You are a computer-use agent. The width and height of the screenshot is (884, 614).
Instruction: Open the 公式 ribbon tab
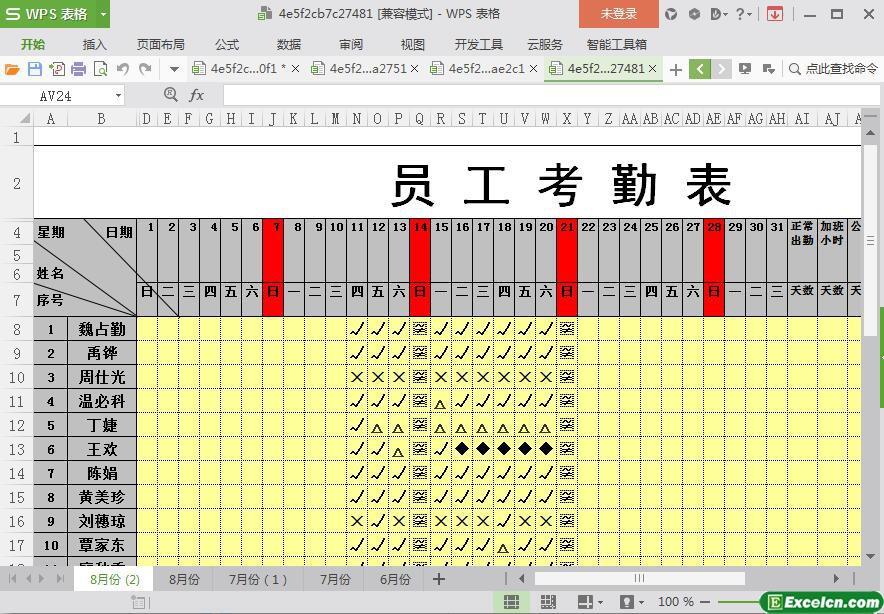tap(227, 44)
